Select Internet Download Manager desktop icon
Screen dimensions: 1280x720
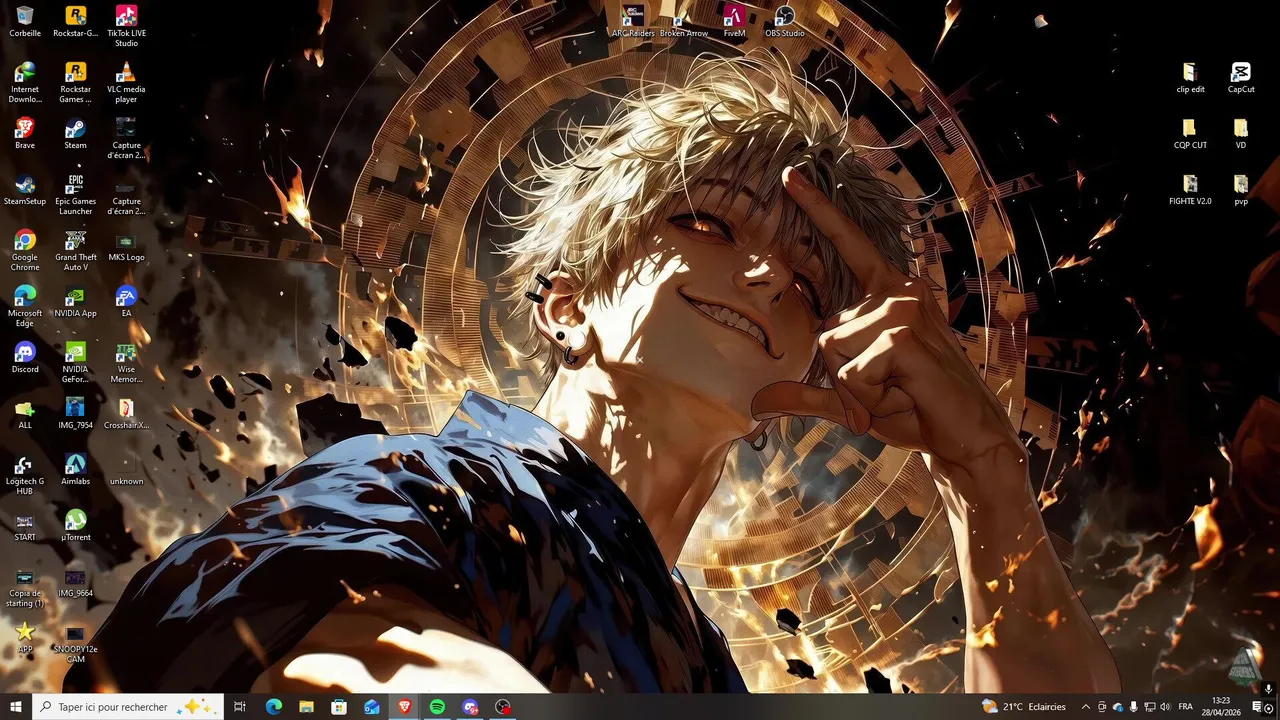pyautogui.click(x=25, y=82)
